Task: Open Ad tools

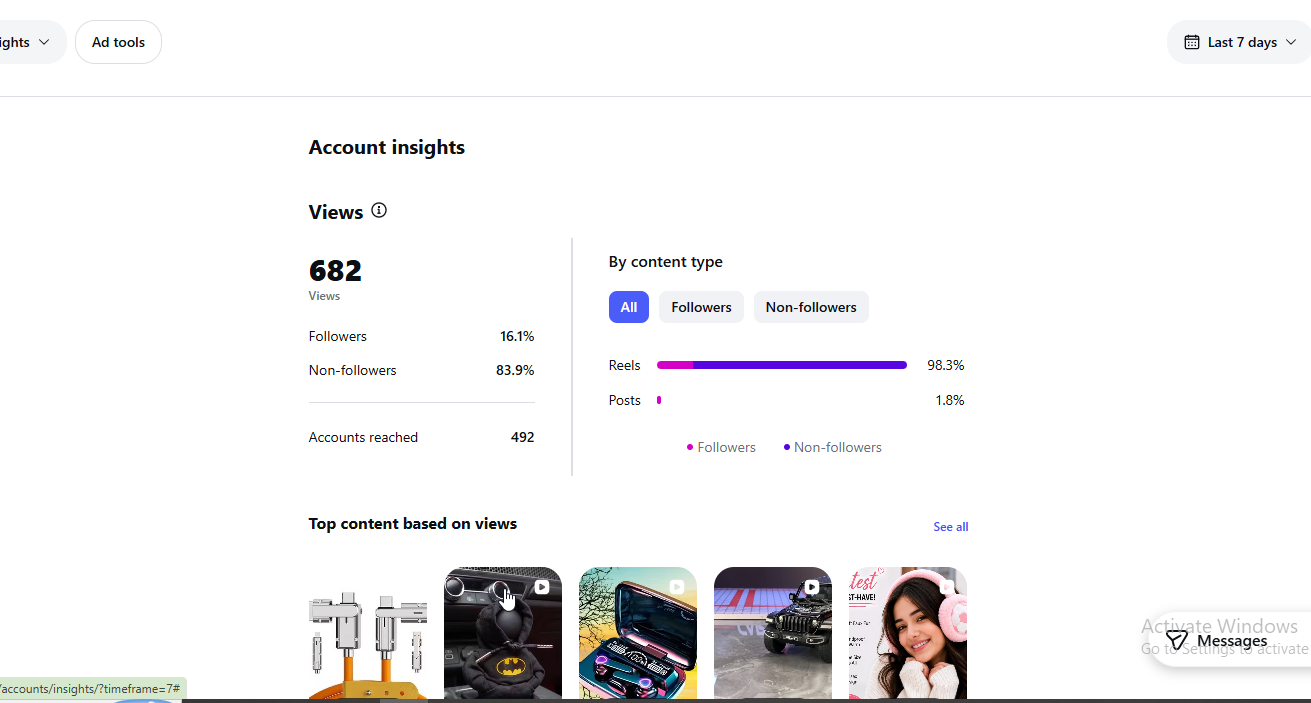Action: pos(118,42)
